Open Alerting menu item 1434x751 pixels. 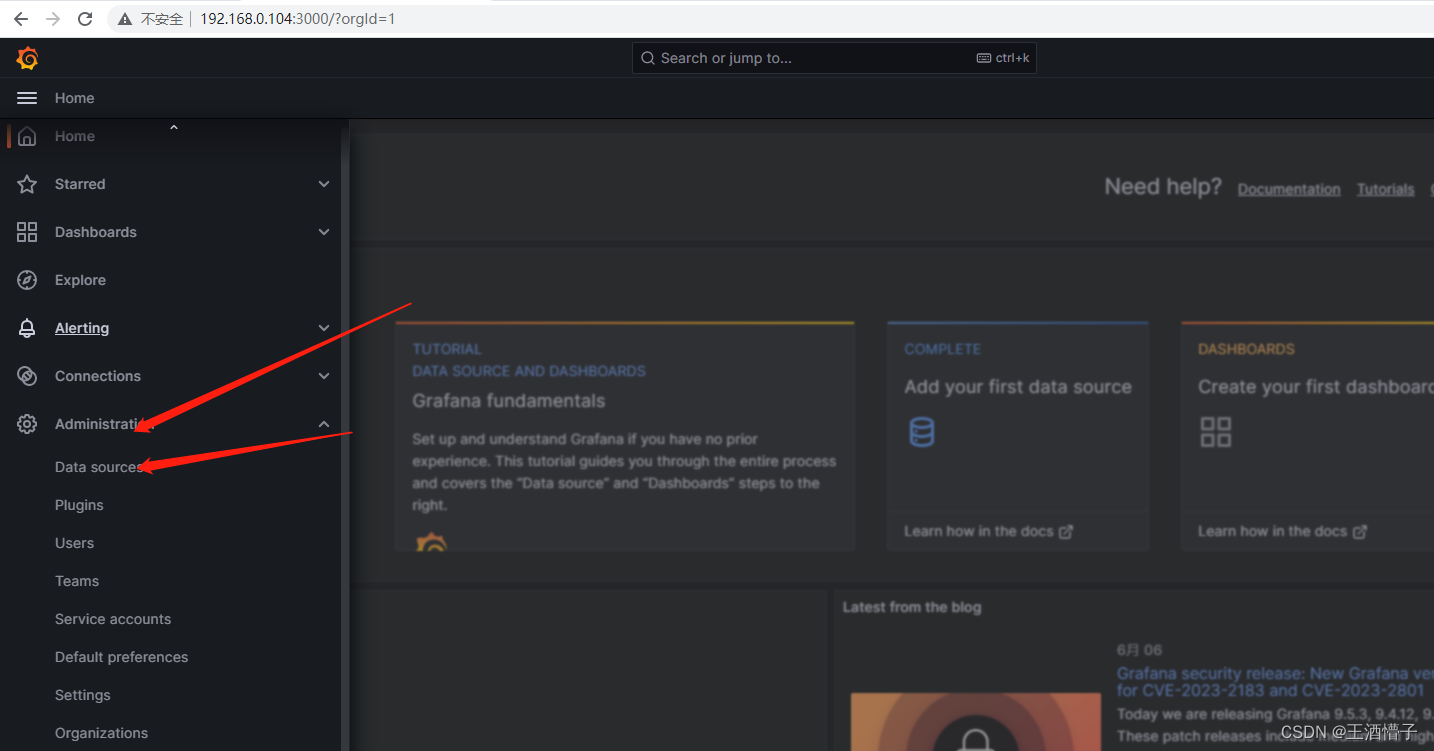tap(82, 328)
